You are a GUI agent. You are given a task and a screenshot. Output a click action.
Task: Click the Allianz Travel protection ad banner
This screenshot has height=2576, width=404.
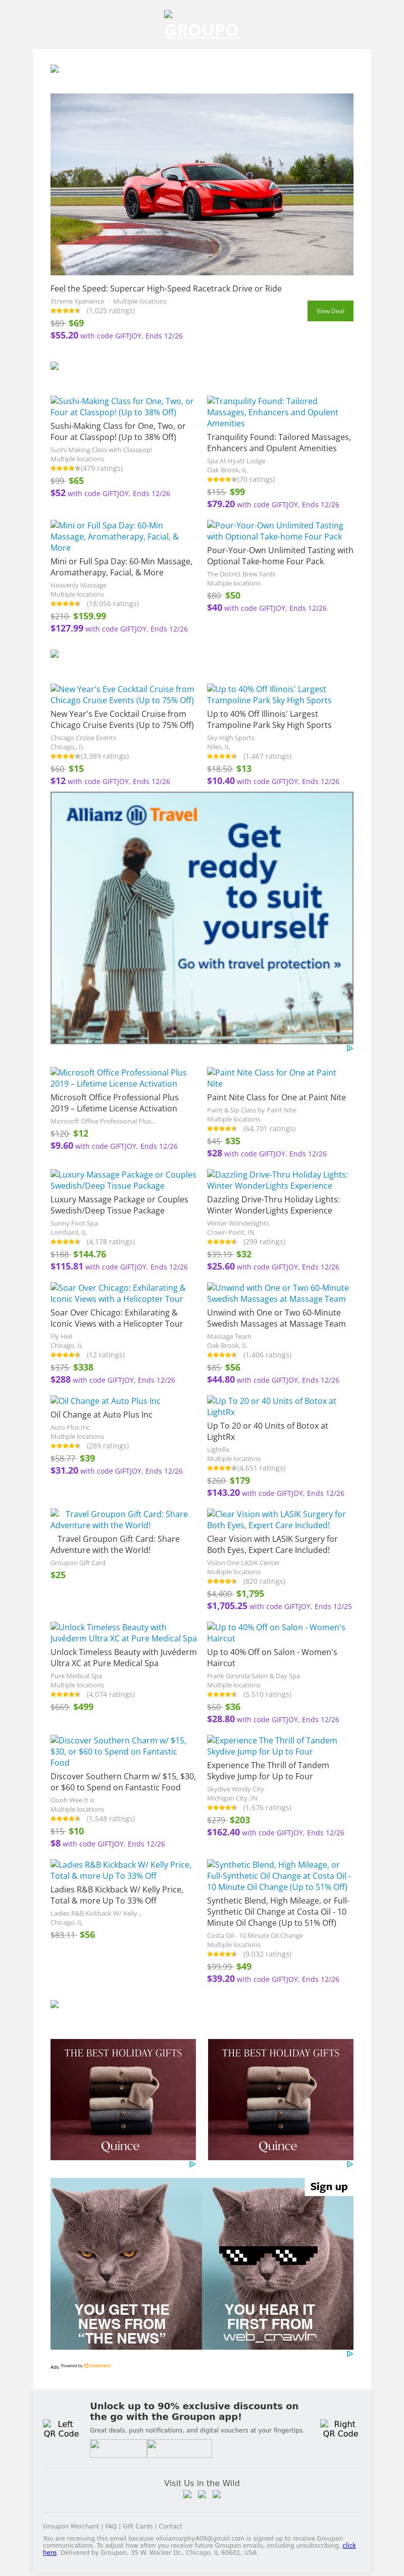tap(201, 917)
